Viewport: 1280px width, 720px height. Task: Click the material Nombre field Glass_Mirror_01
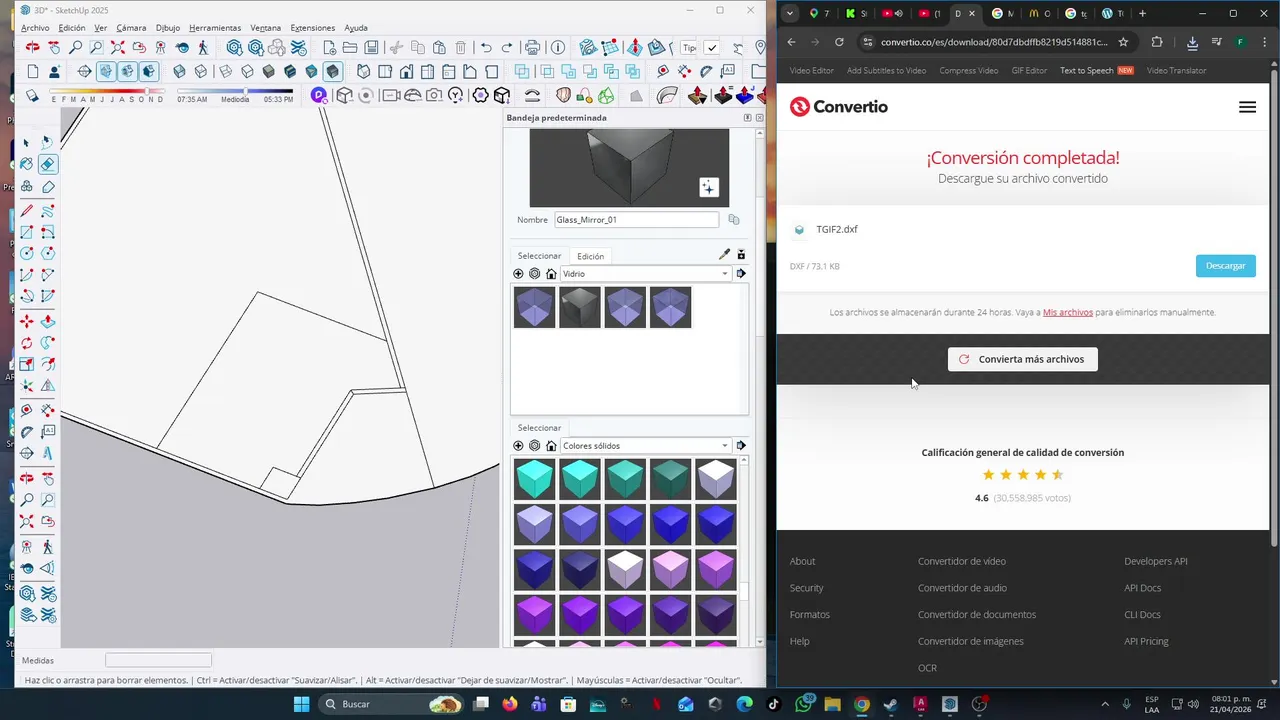636,220
